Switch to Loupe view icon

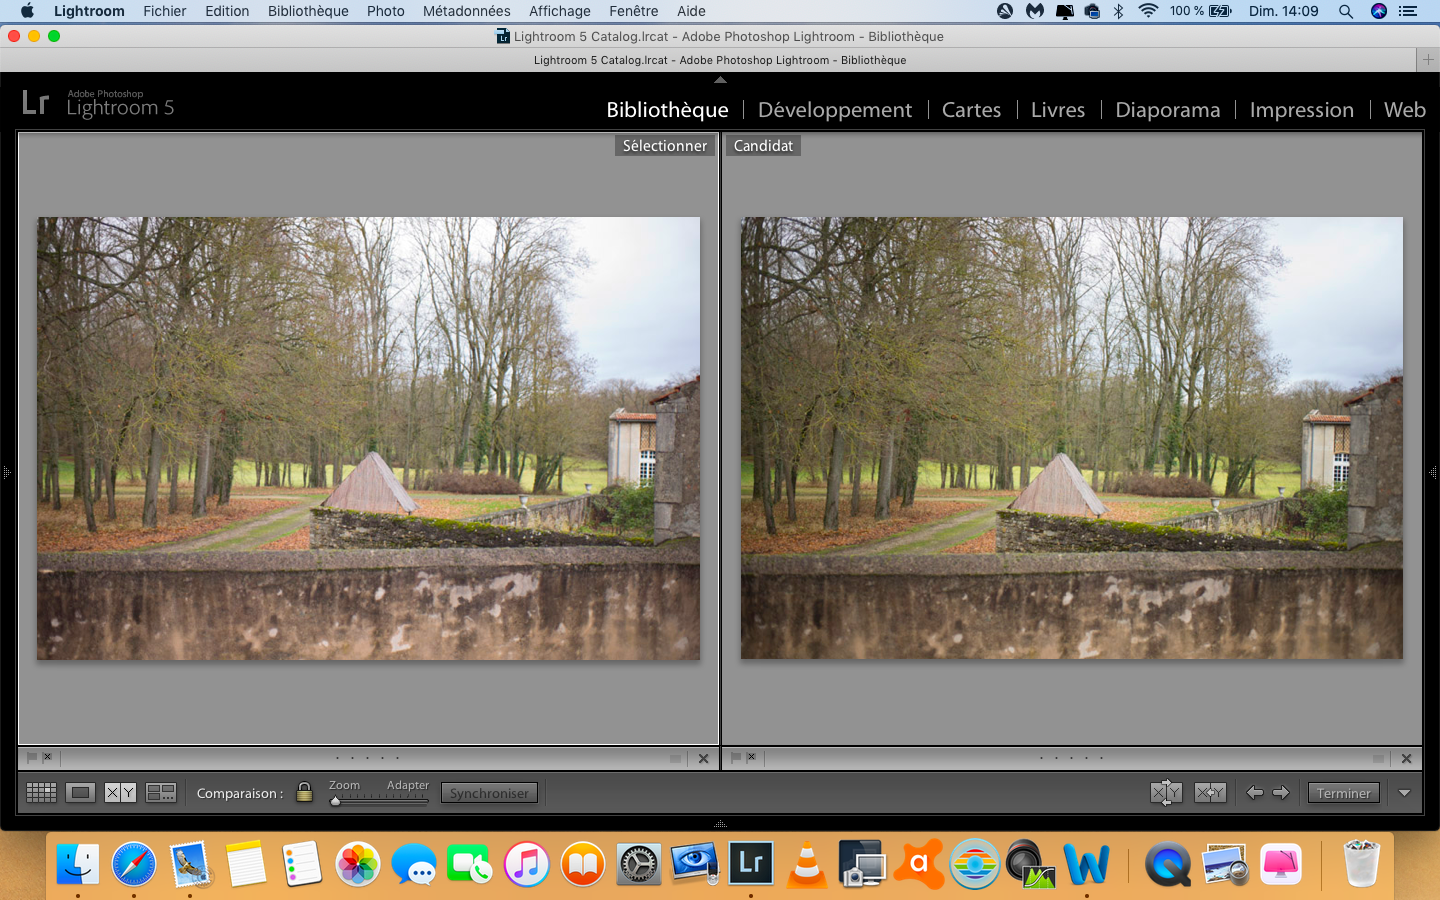pos(80,793)
